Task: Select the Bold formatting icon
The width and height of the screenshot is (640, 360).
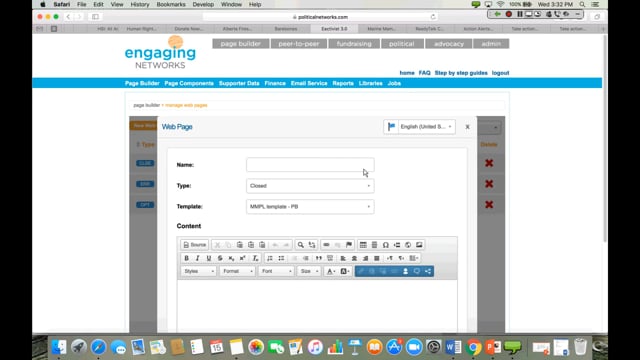Action: click(187, 258)
